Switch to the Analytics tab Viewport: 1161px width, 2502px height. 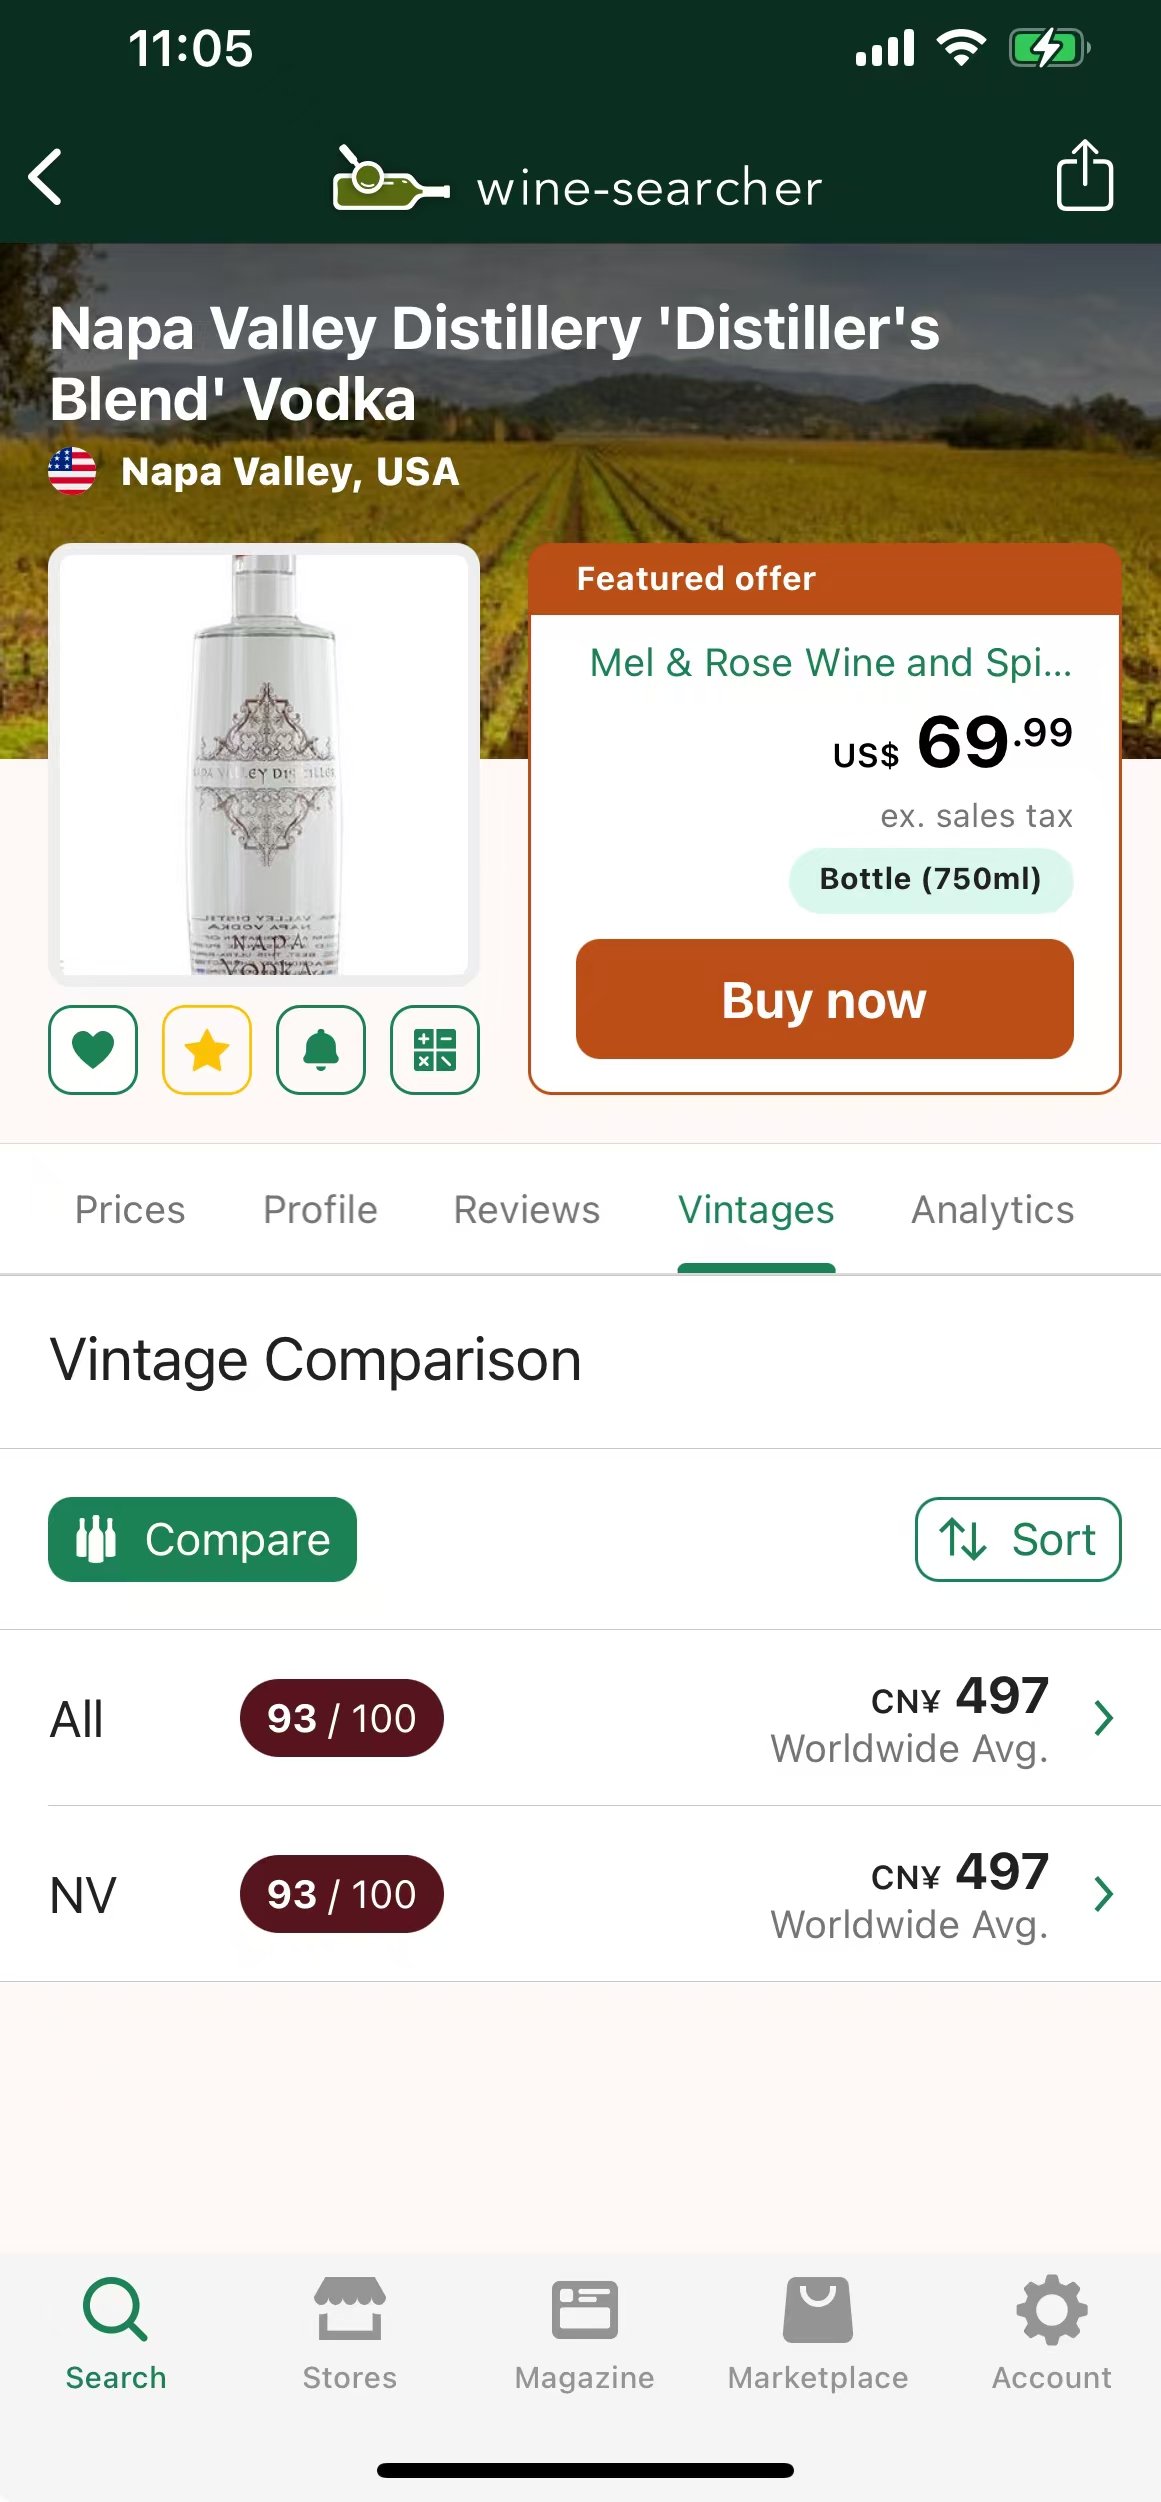tap(992, 1210)
